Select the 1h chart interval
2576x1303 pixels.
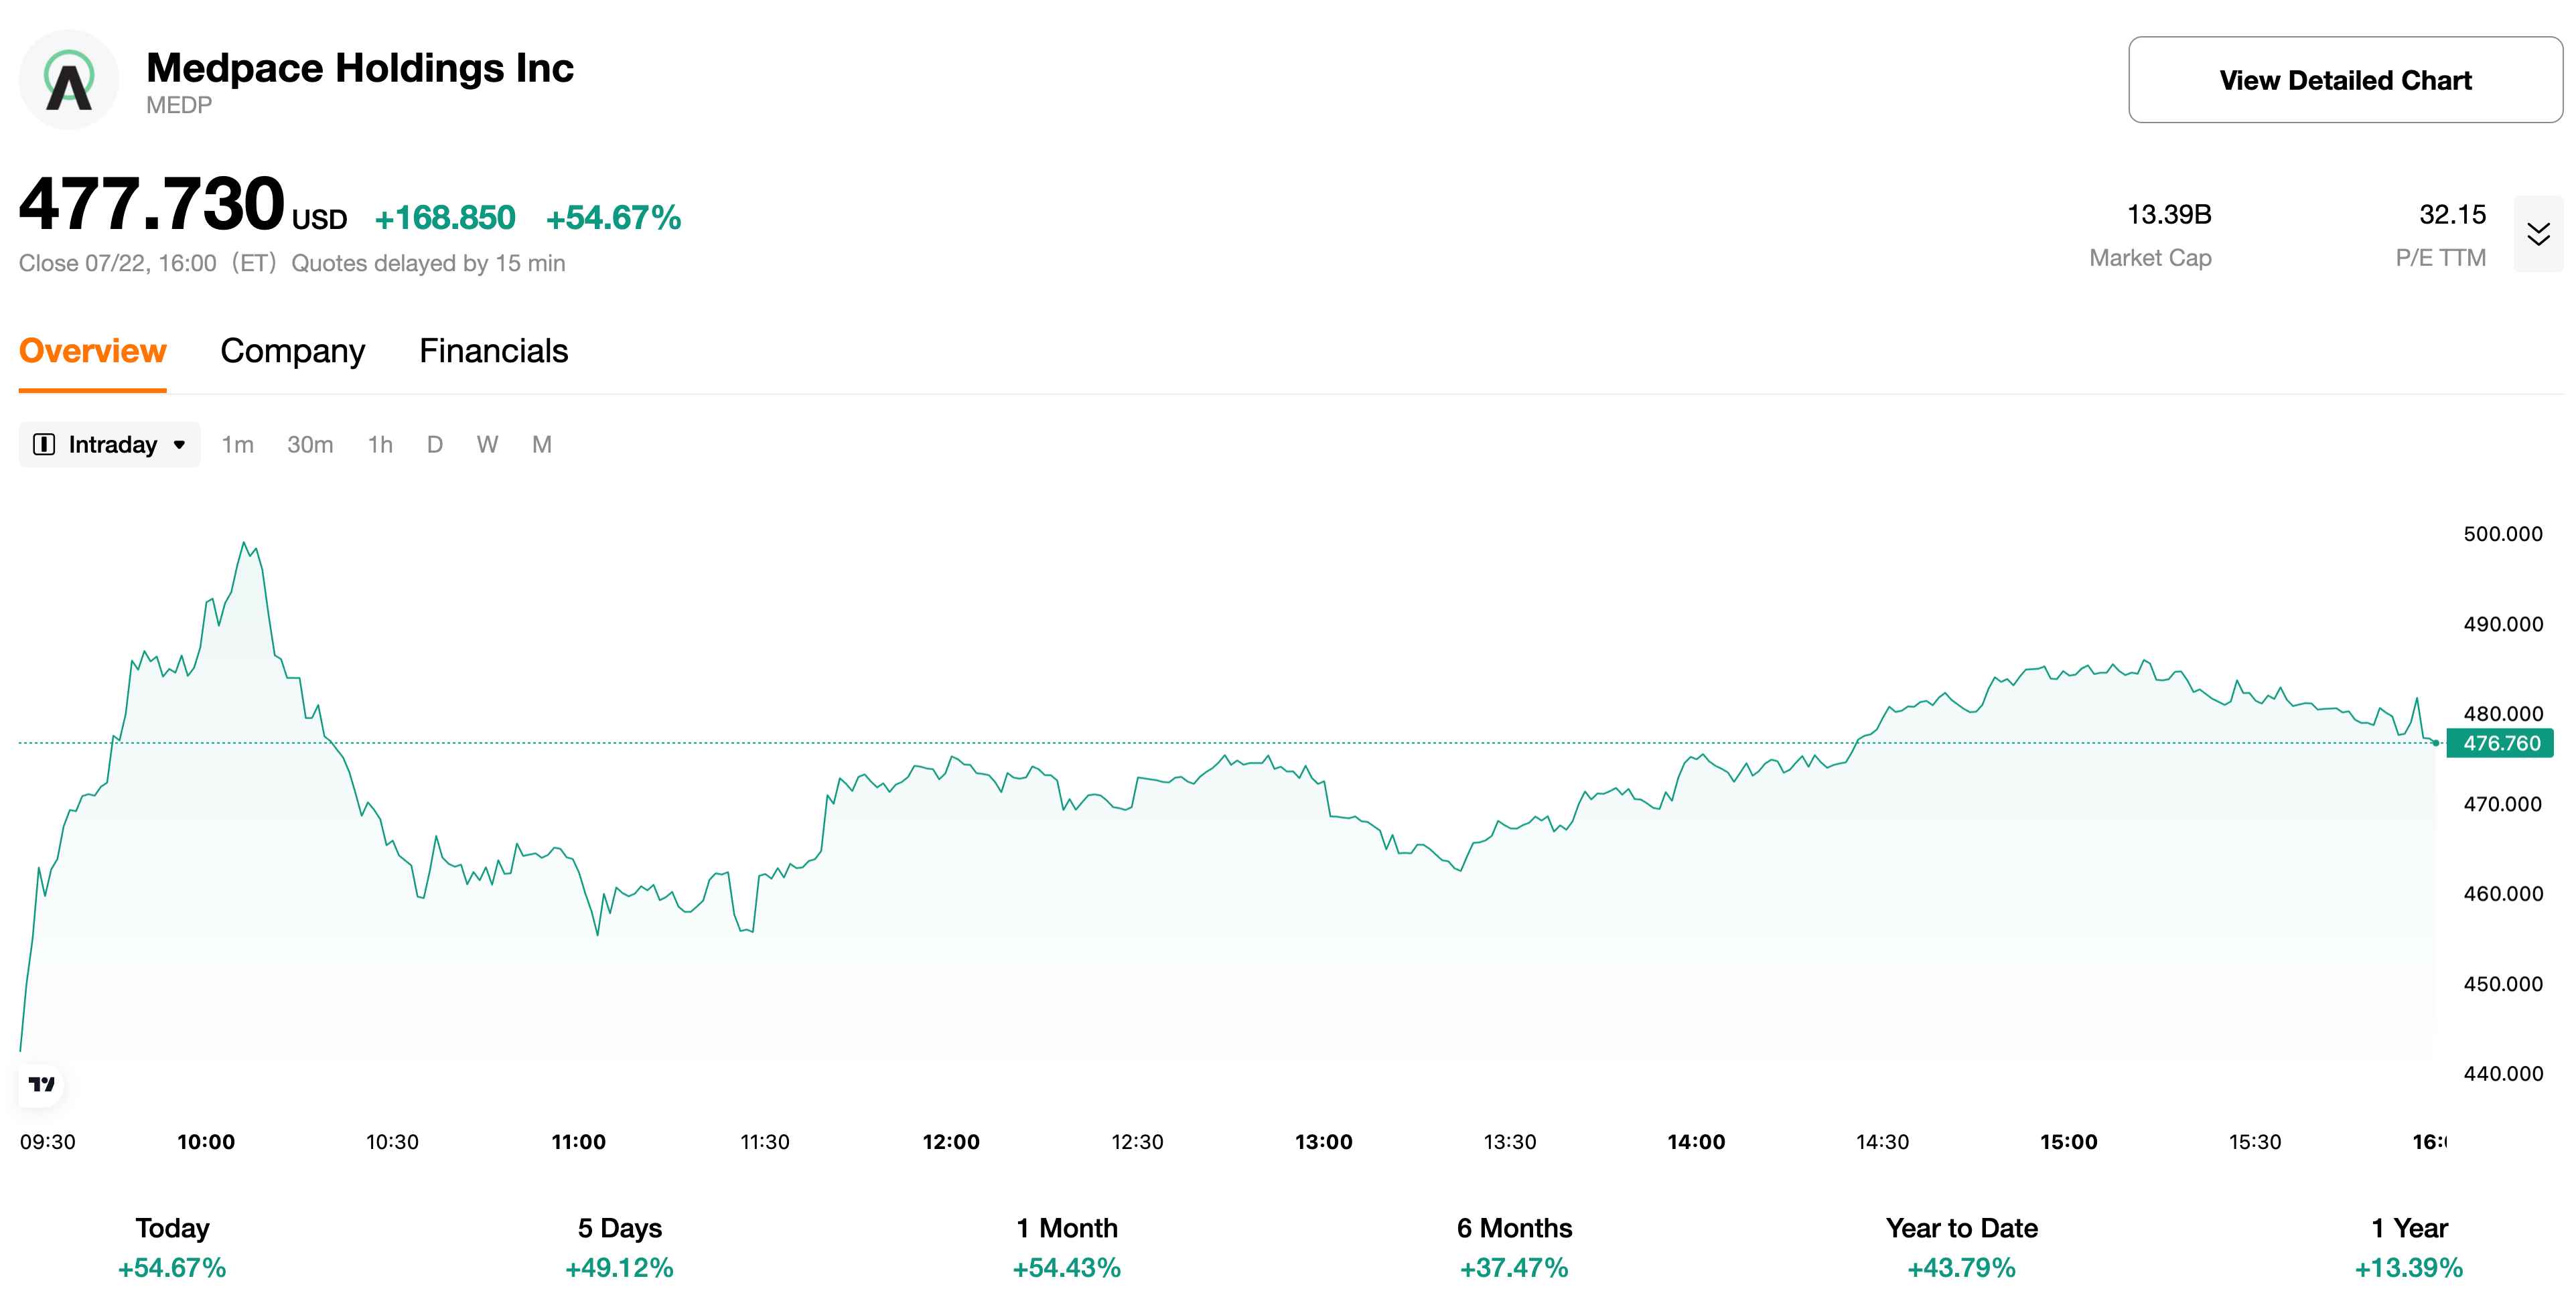[380, 444]
